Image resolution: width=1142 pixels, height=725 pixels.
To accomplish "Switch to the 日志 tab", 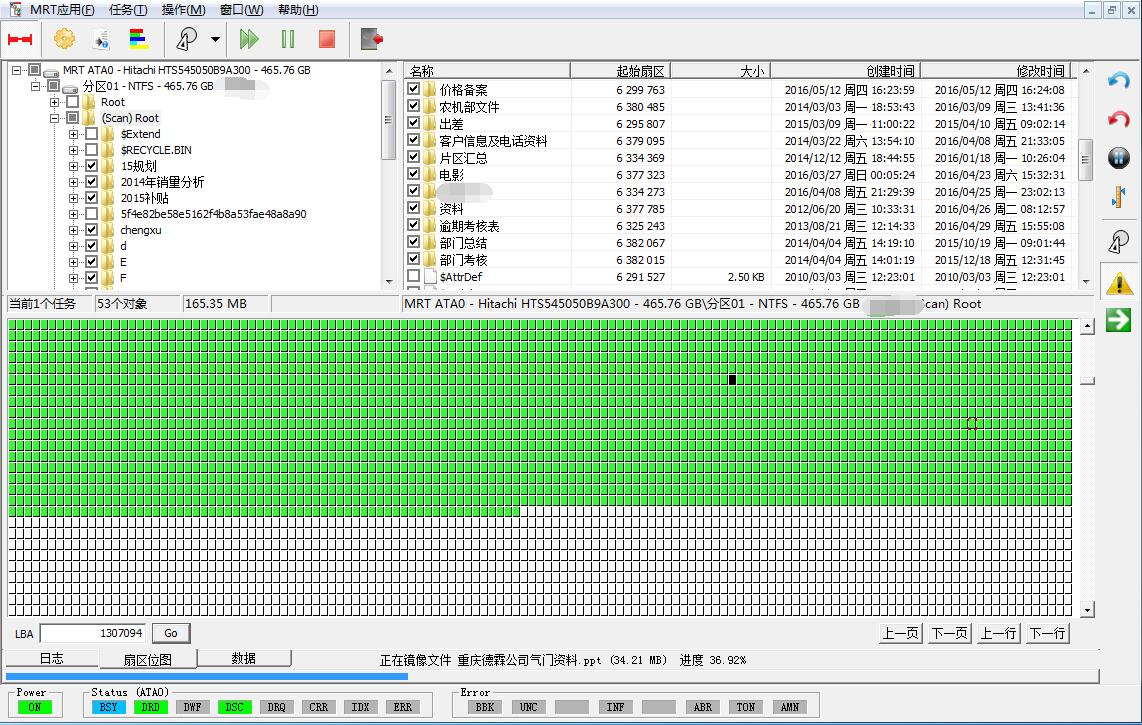I will pos(52,658).
